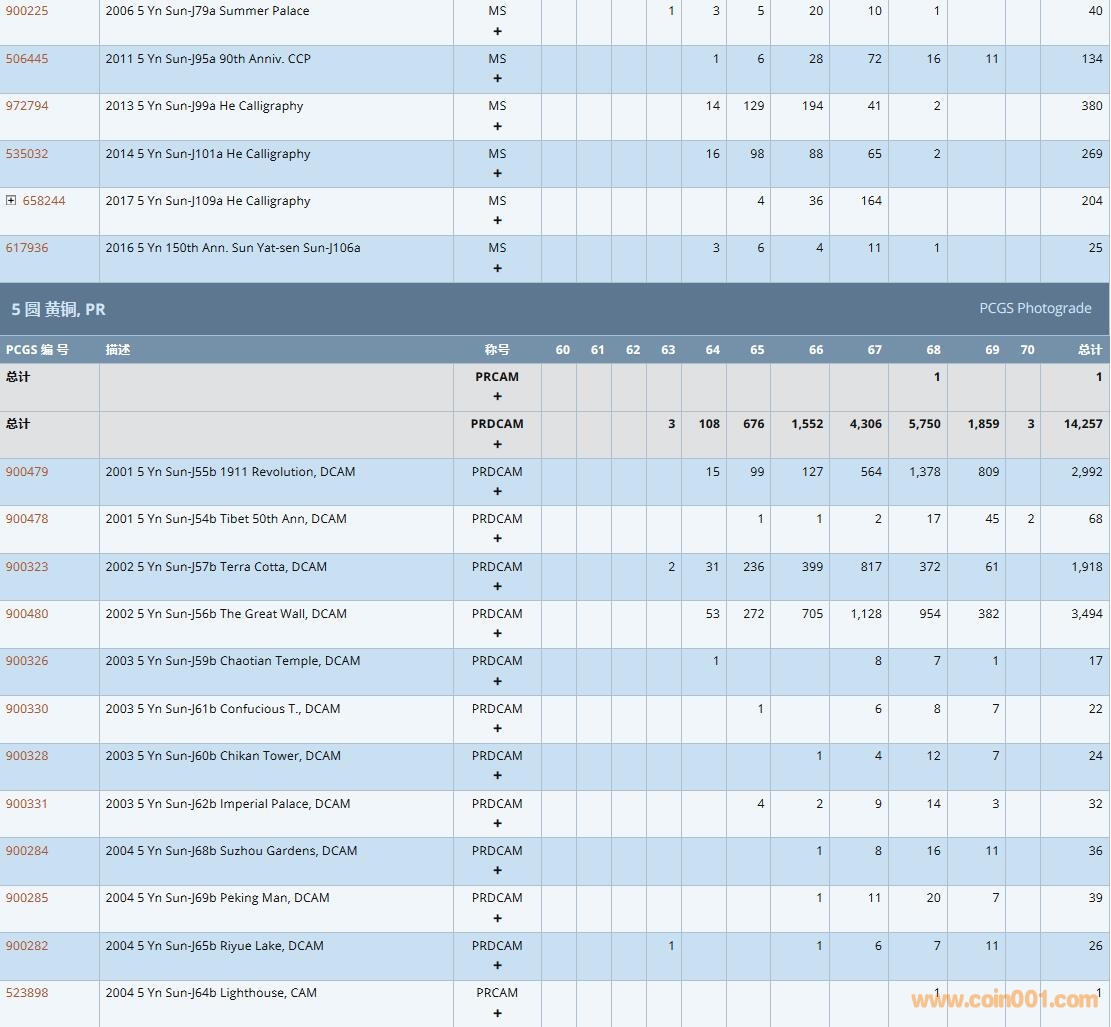
Task: Open the PCGS Photograde link
Action: [1035, 308]
